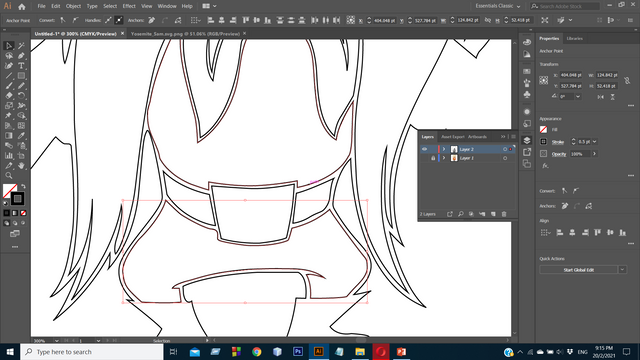Expand Opacity arrow in Appearance
640x360 pixels.
pyautogui.click(x=595, y=154)
